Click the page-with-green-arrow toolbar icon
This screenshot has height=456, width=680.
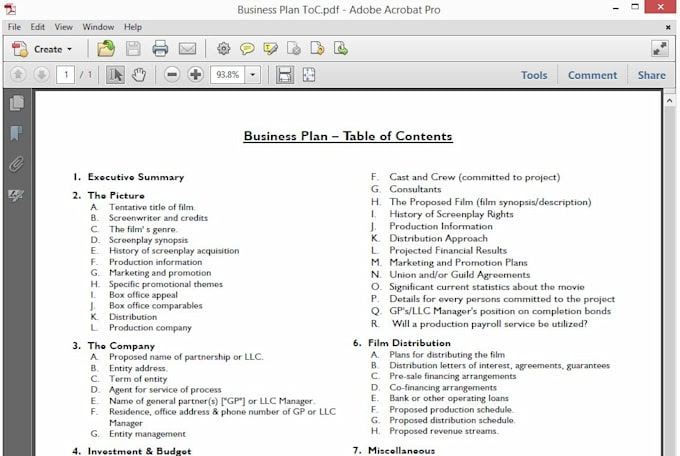(340, 49)
